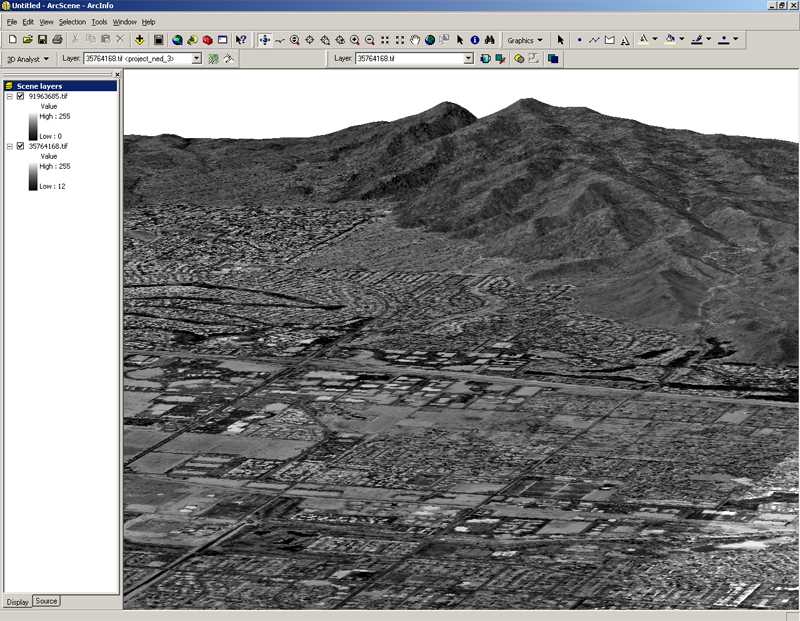Collapse the 91963685.tif layer legend
The image size is (800, 621).
(x=10, y=96)
